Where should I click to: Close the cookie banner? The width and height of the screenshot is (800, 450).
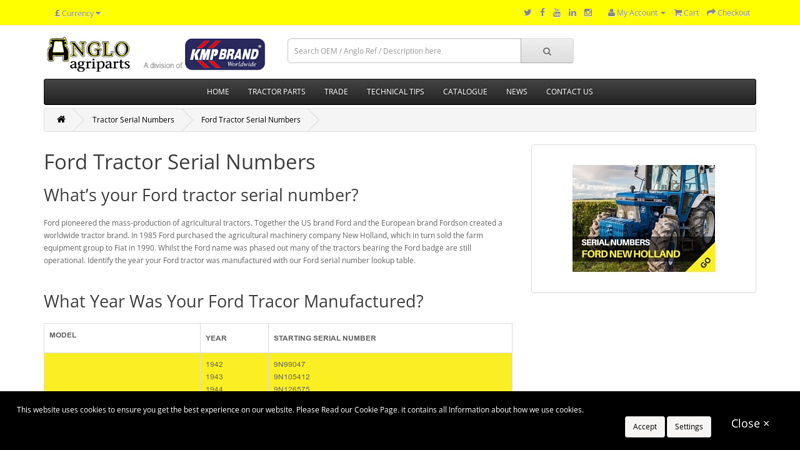pos(750,423)
